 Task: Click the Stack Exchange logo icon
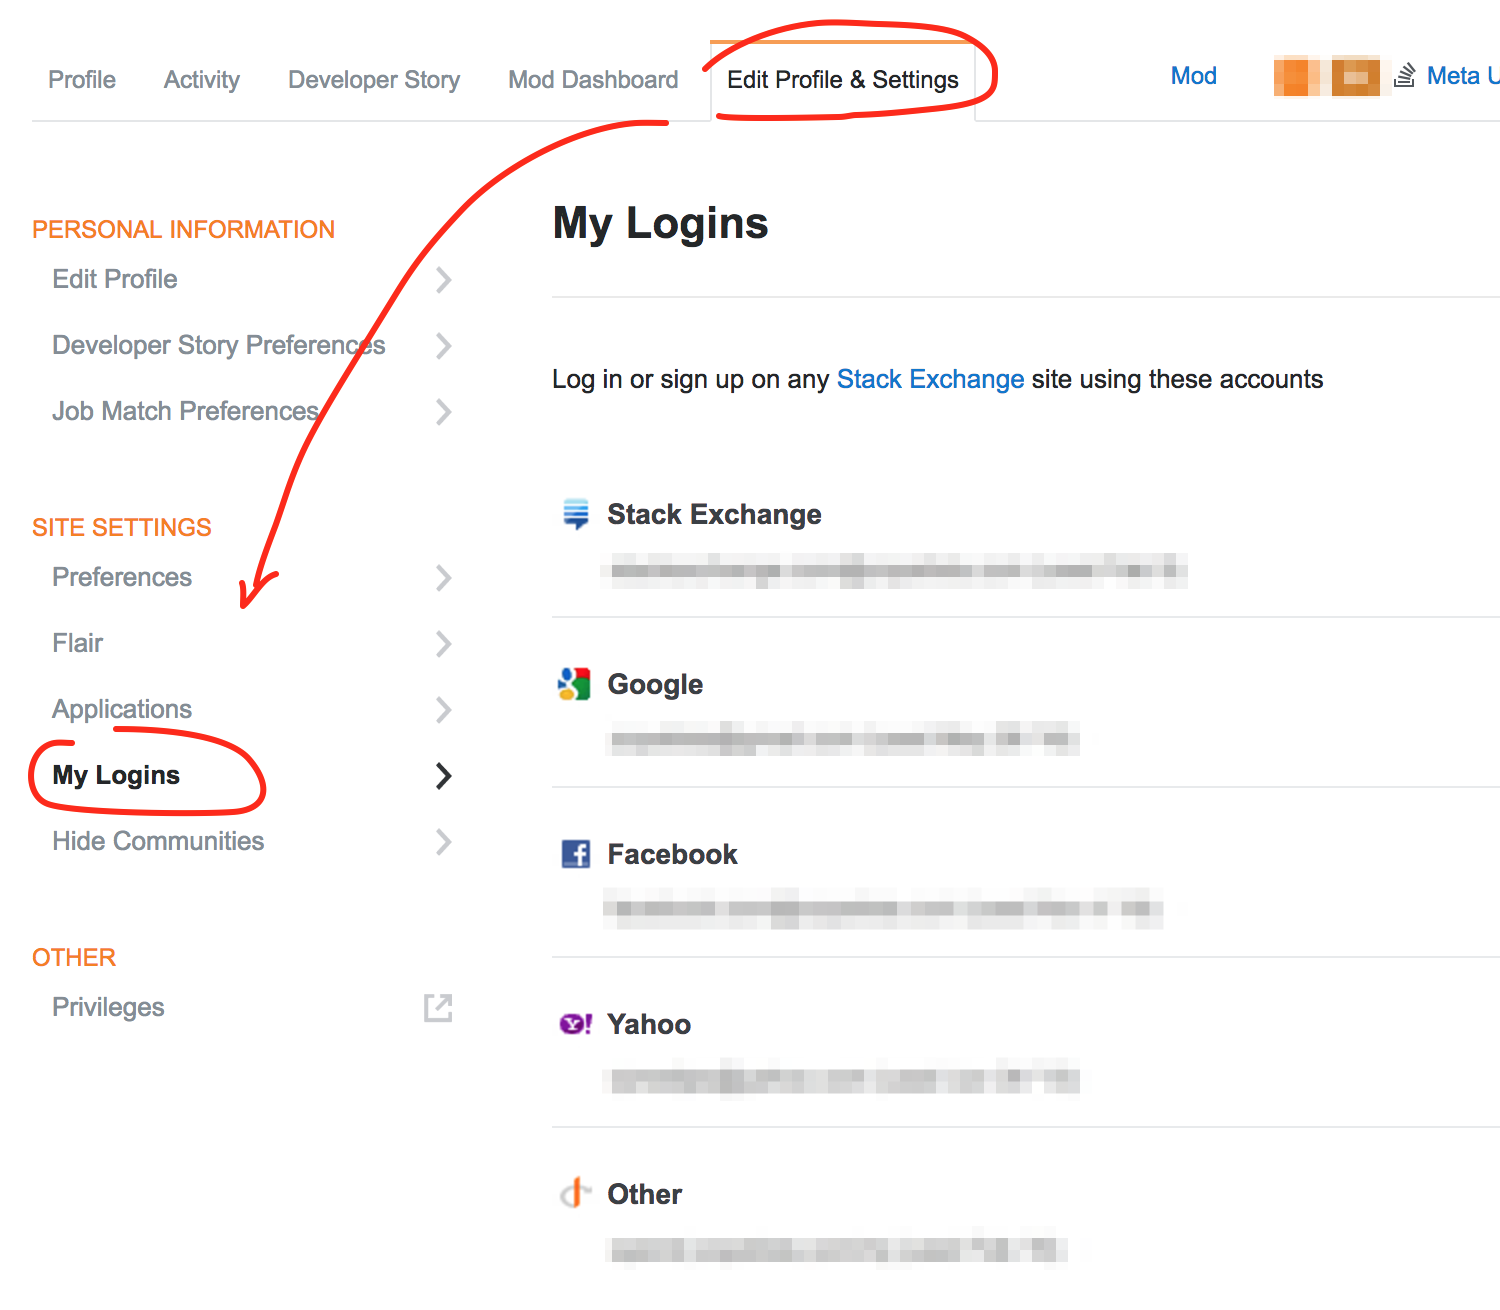(x=576, y=514)
